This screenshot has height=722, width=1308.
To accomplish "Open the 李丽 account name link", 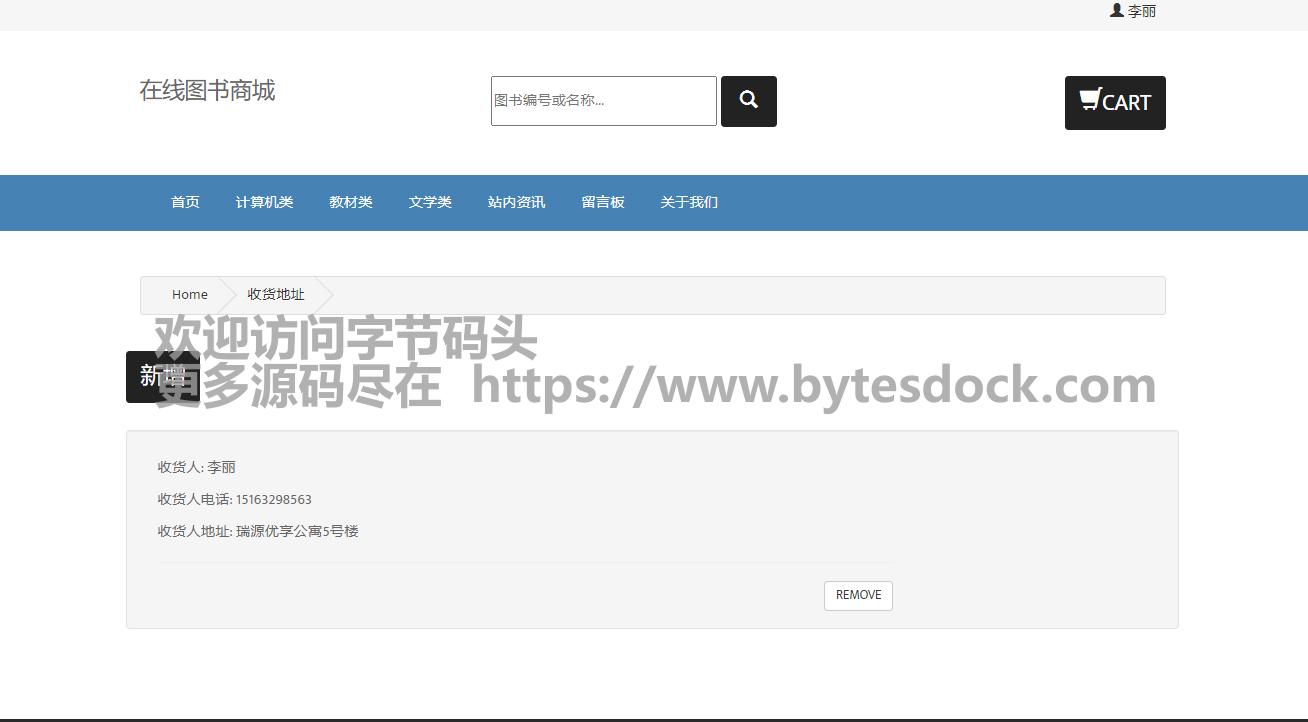I will (x=1142, y=11).
